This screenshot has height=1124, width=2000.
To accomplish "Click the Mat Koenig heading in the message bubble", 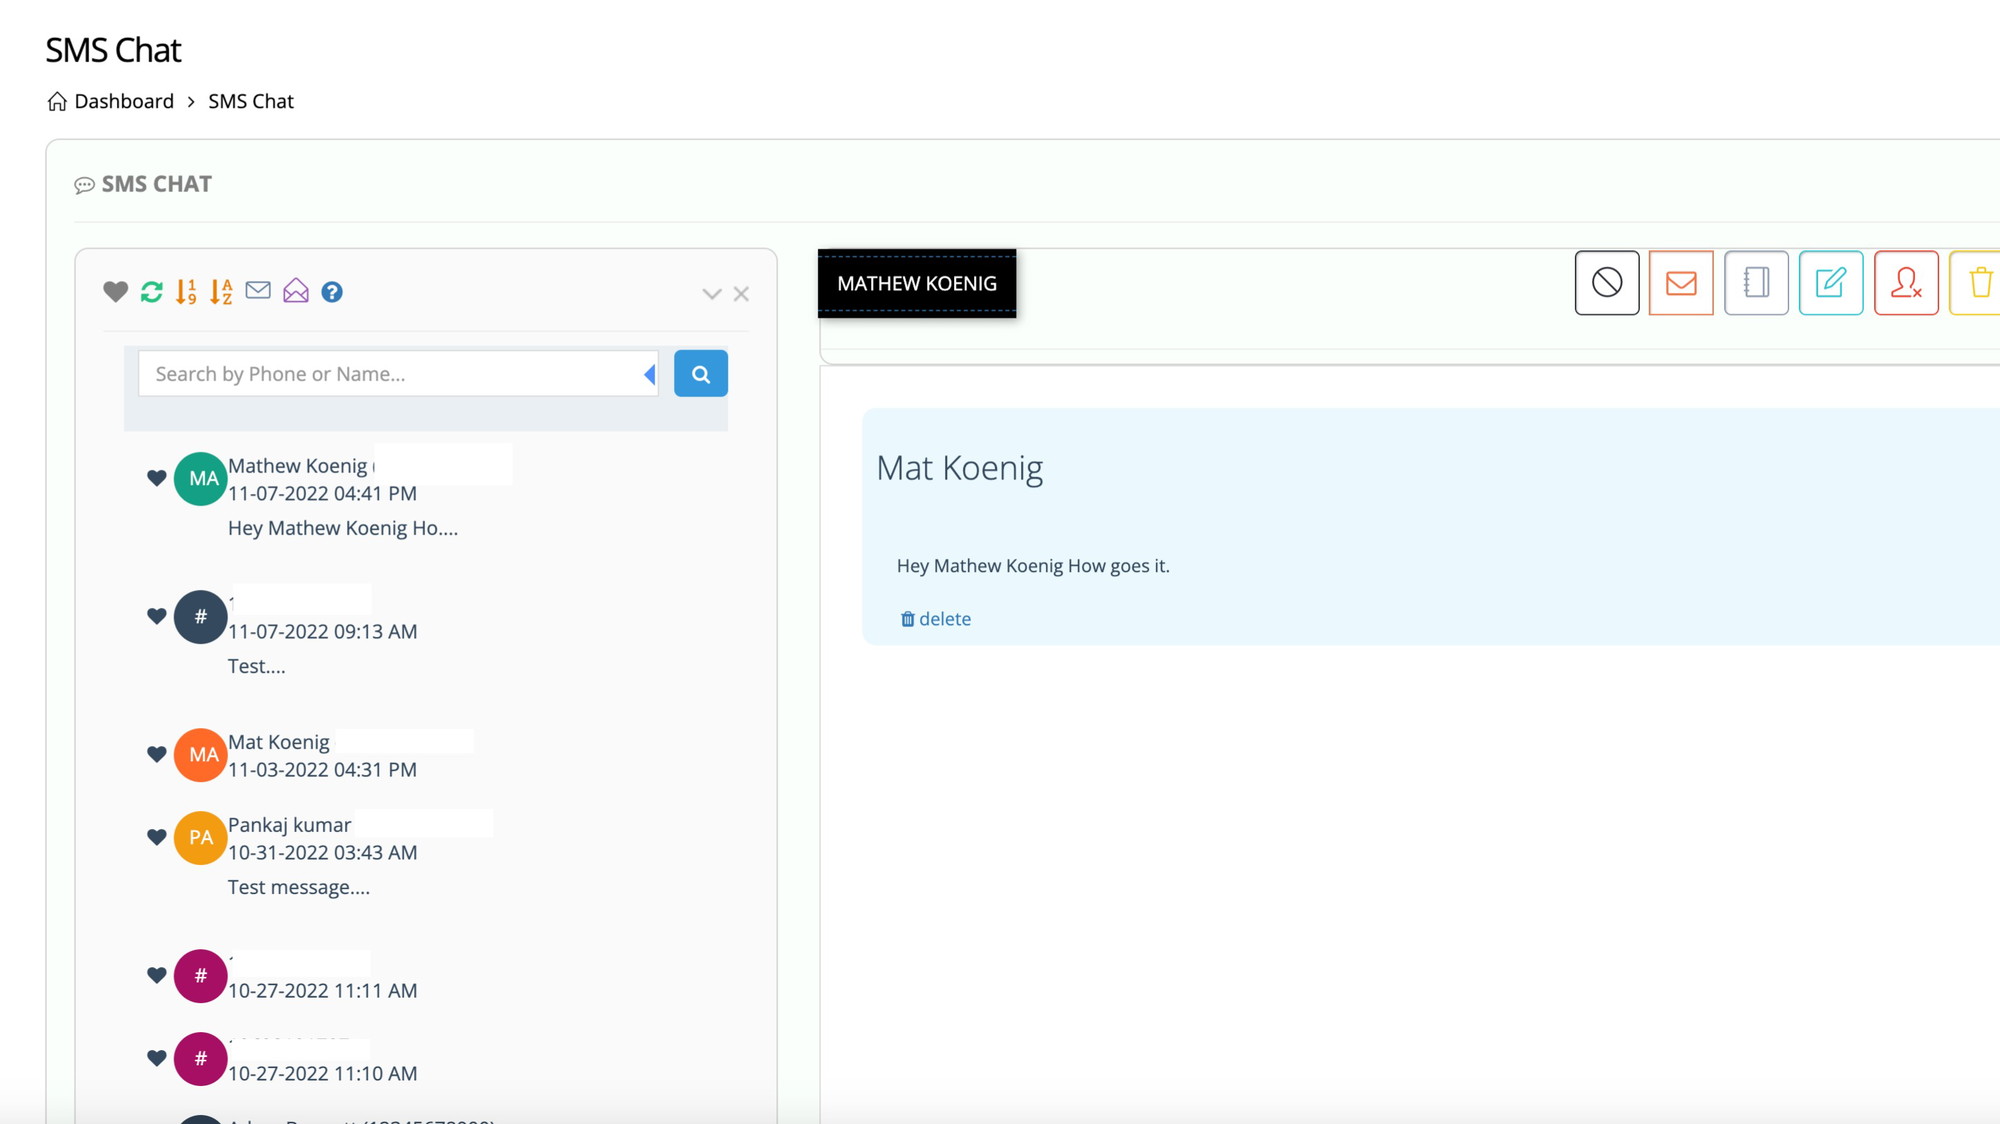I will (x=960, y=468).
